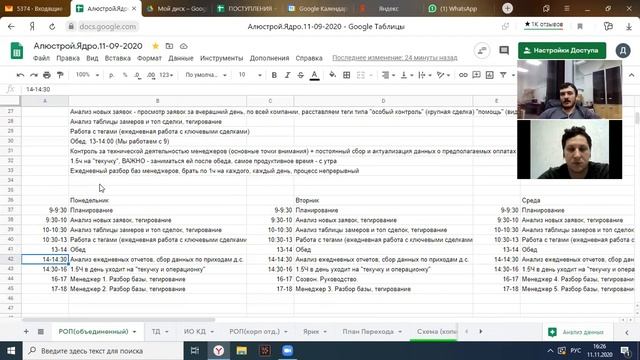Viewport: 640px width, 360px height.
Task: Open the Zoom app in taskbar
Action: click(x=287, y=351)
